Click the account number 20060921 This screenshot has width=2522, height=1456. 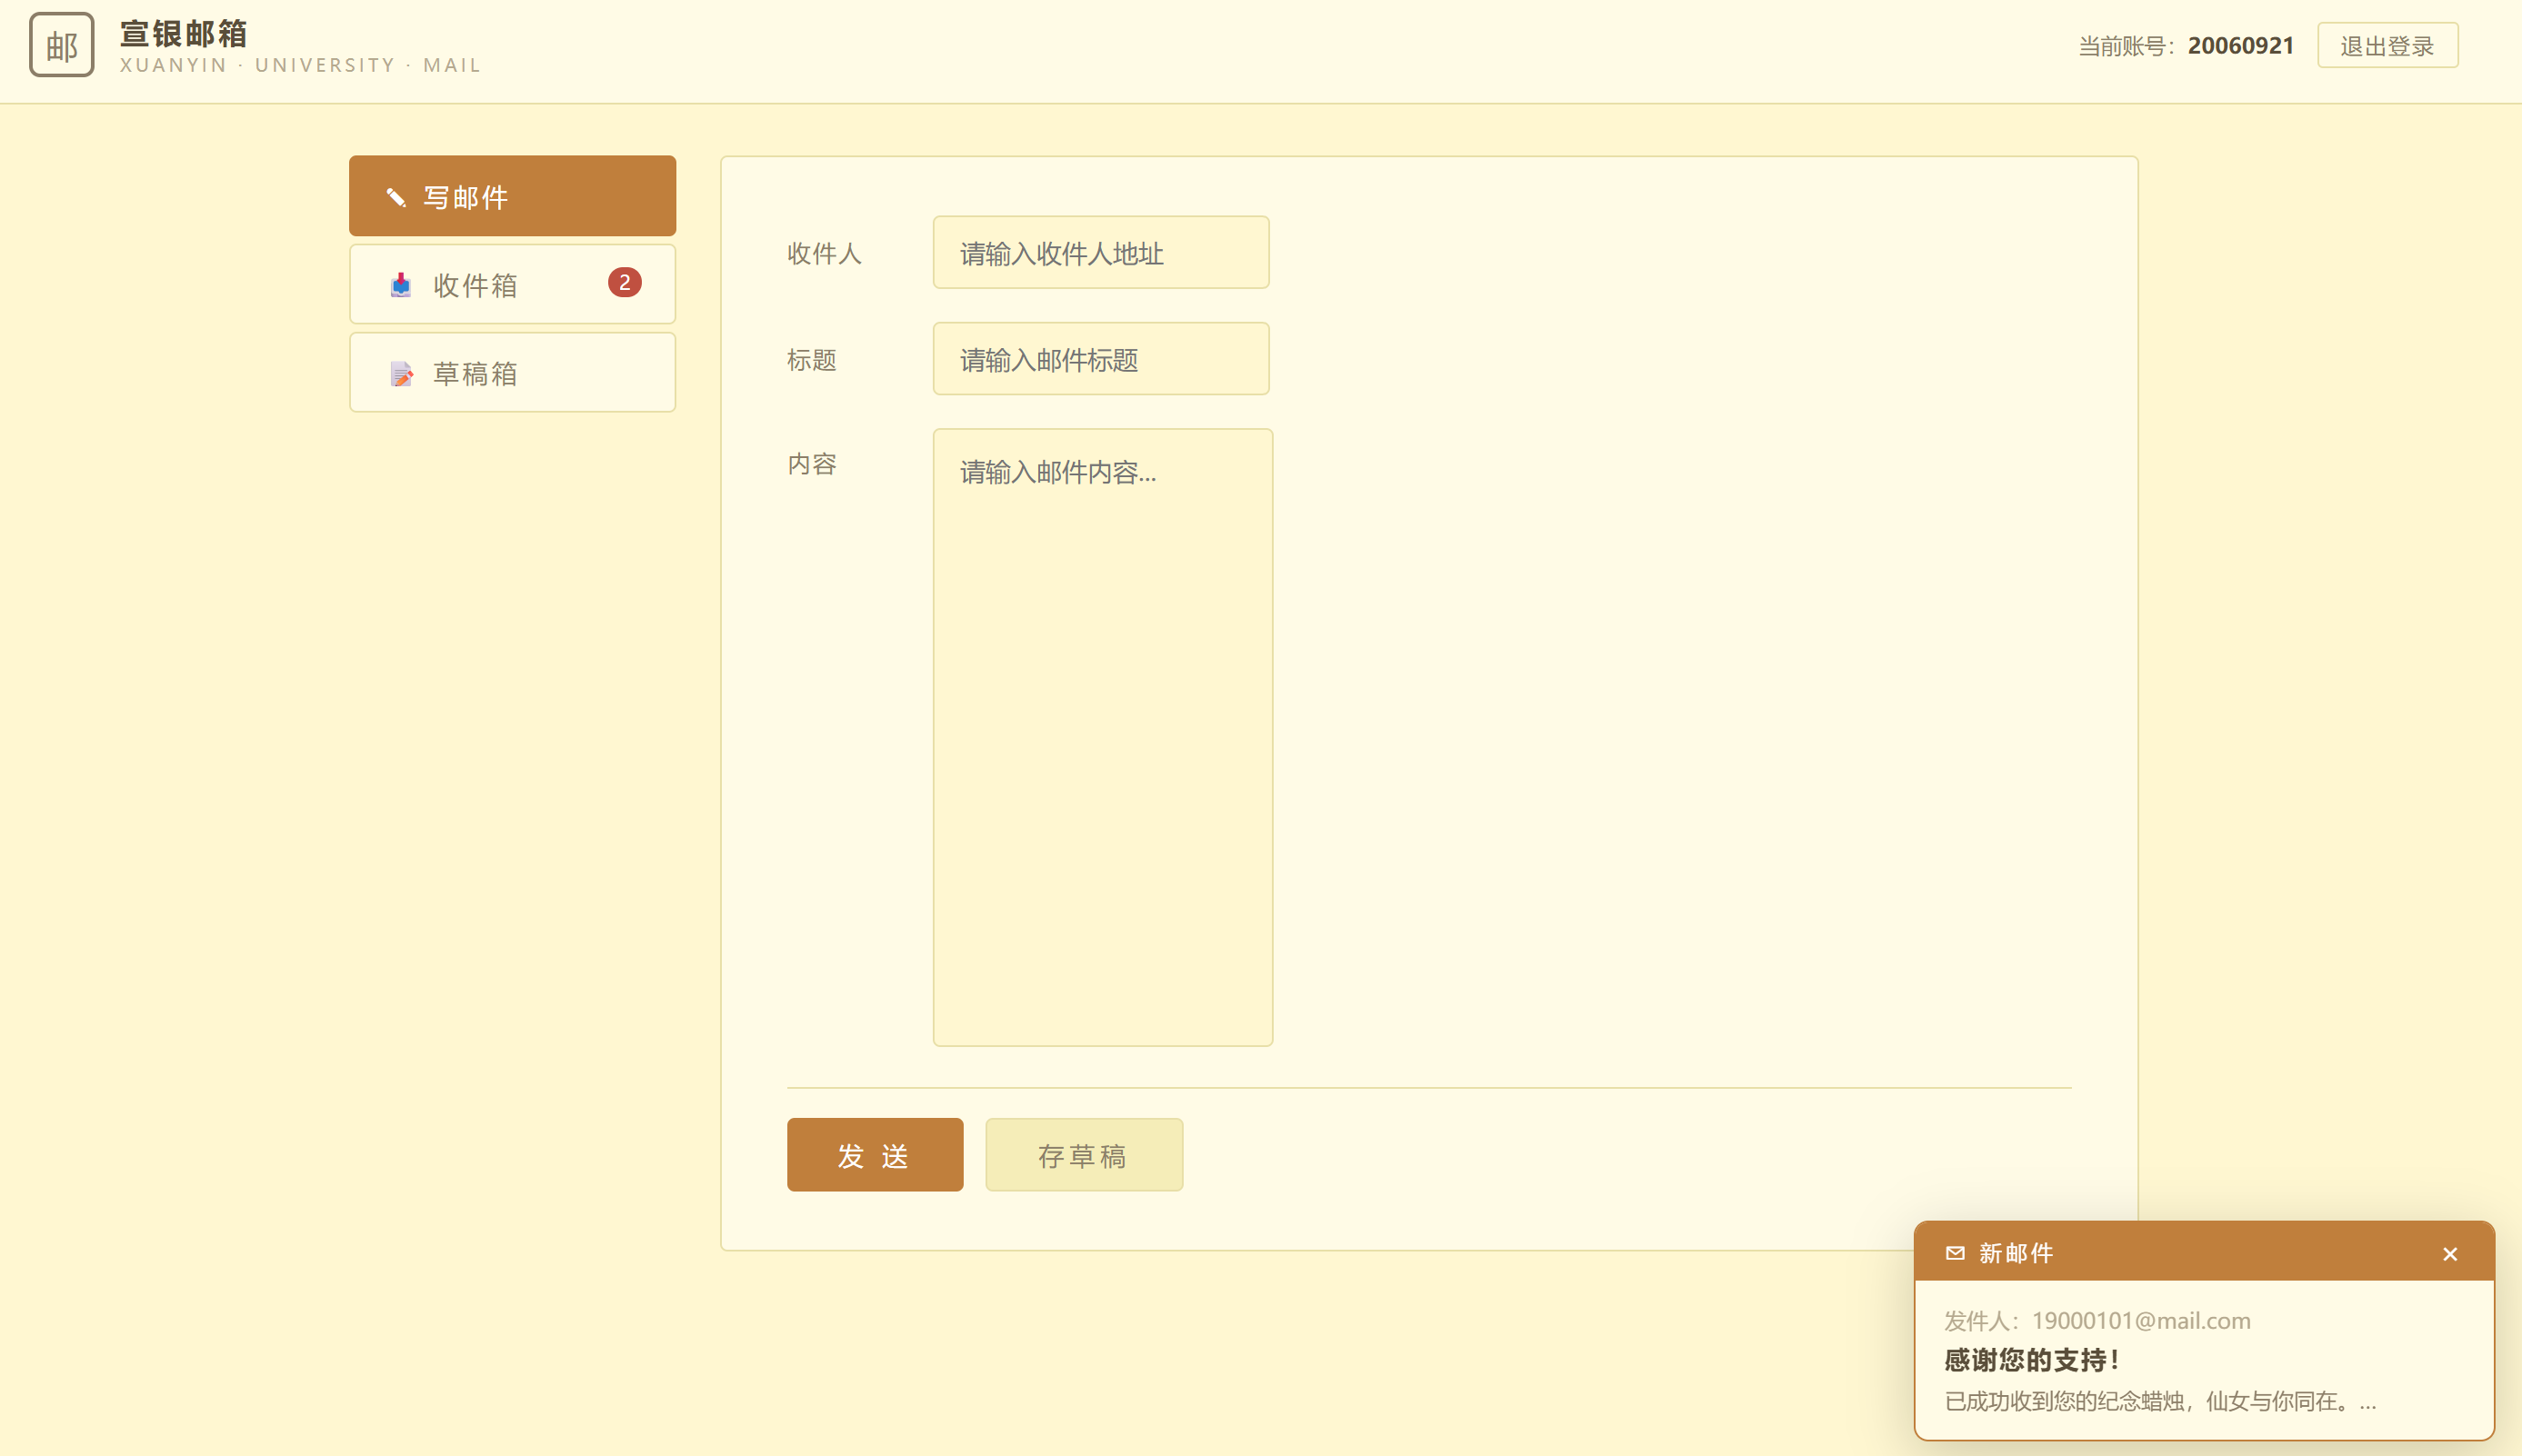2241,46
